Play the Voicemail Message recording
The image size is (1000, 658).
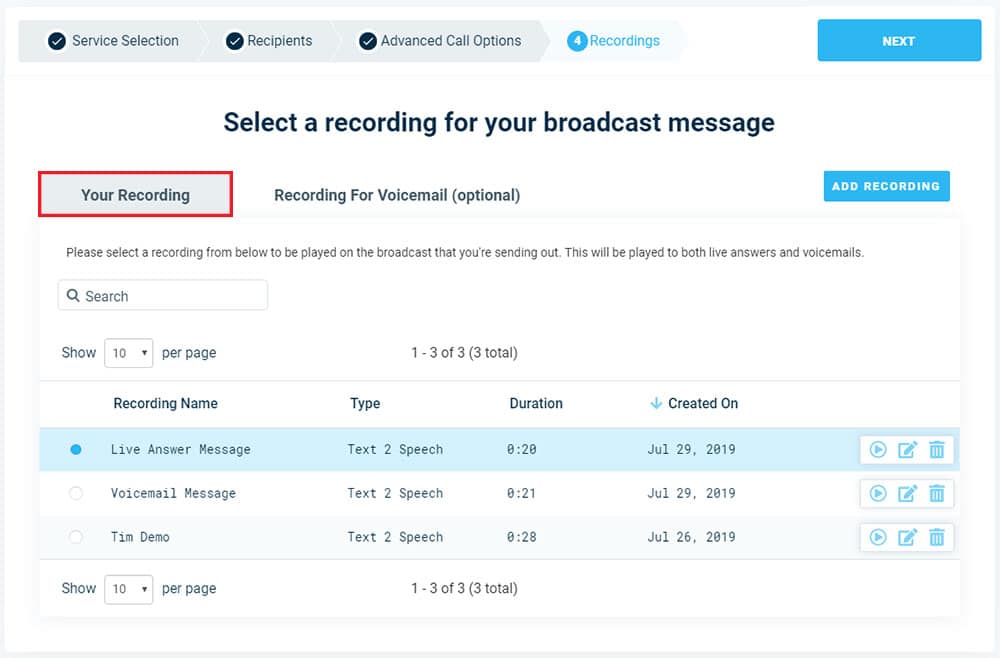[x=878, y=494]
